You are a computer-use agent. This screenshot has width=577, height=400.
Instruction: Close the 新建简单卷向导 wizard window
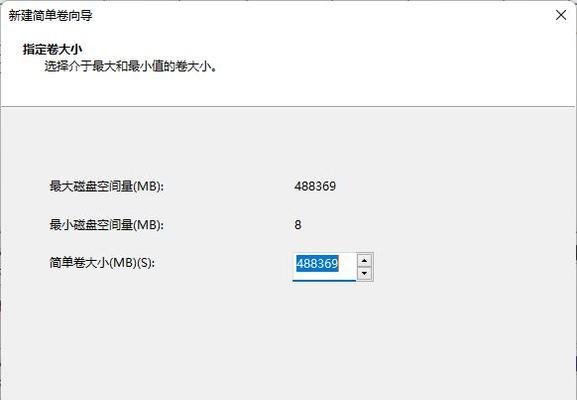pyautogui.click(x=561, y=15)
